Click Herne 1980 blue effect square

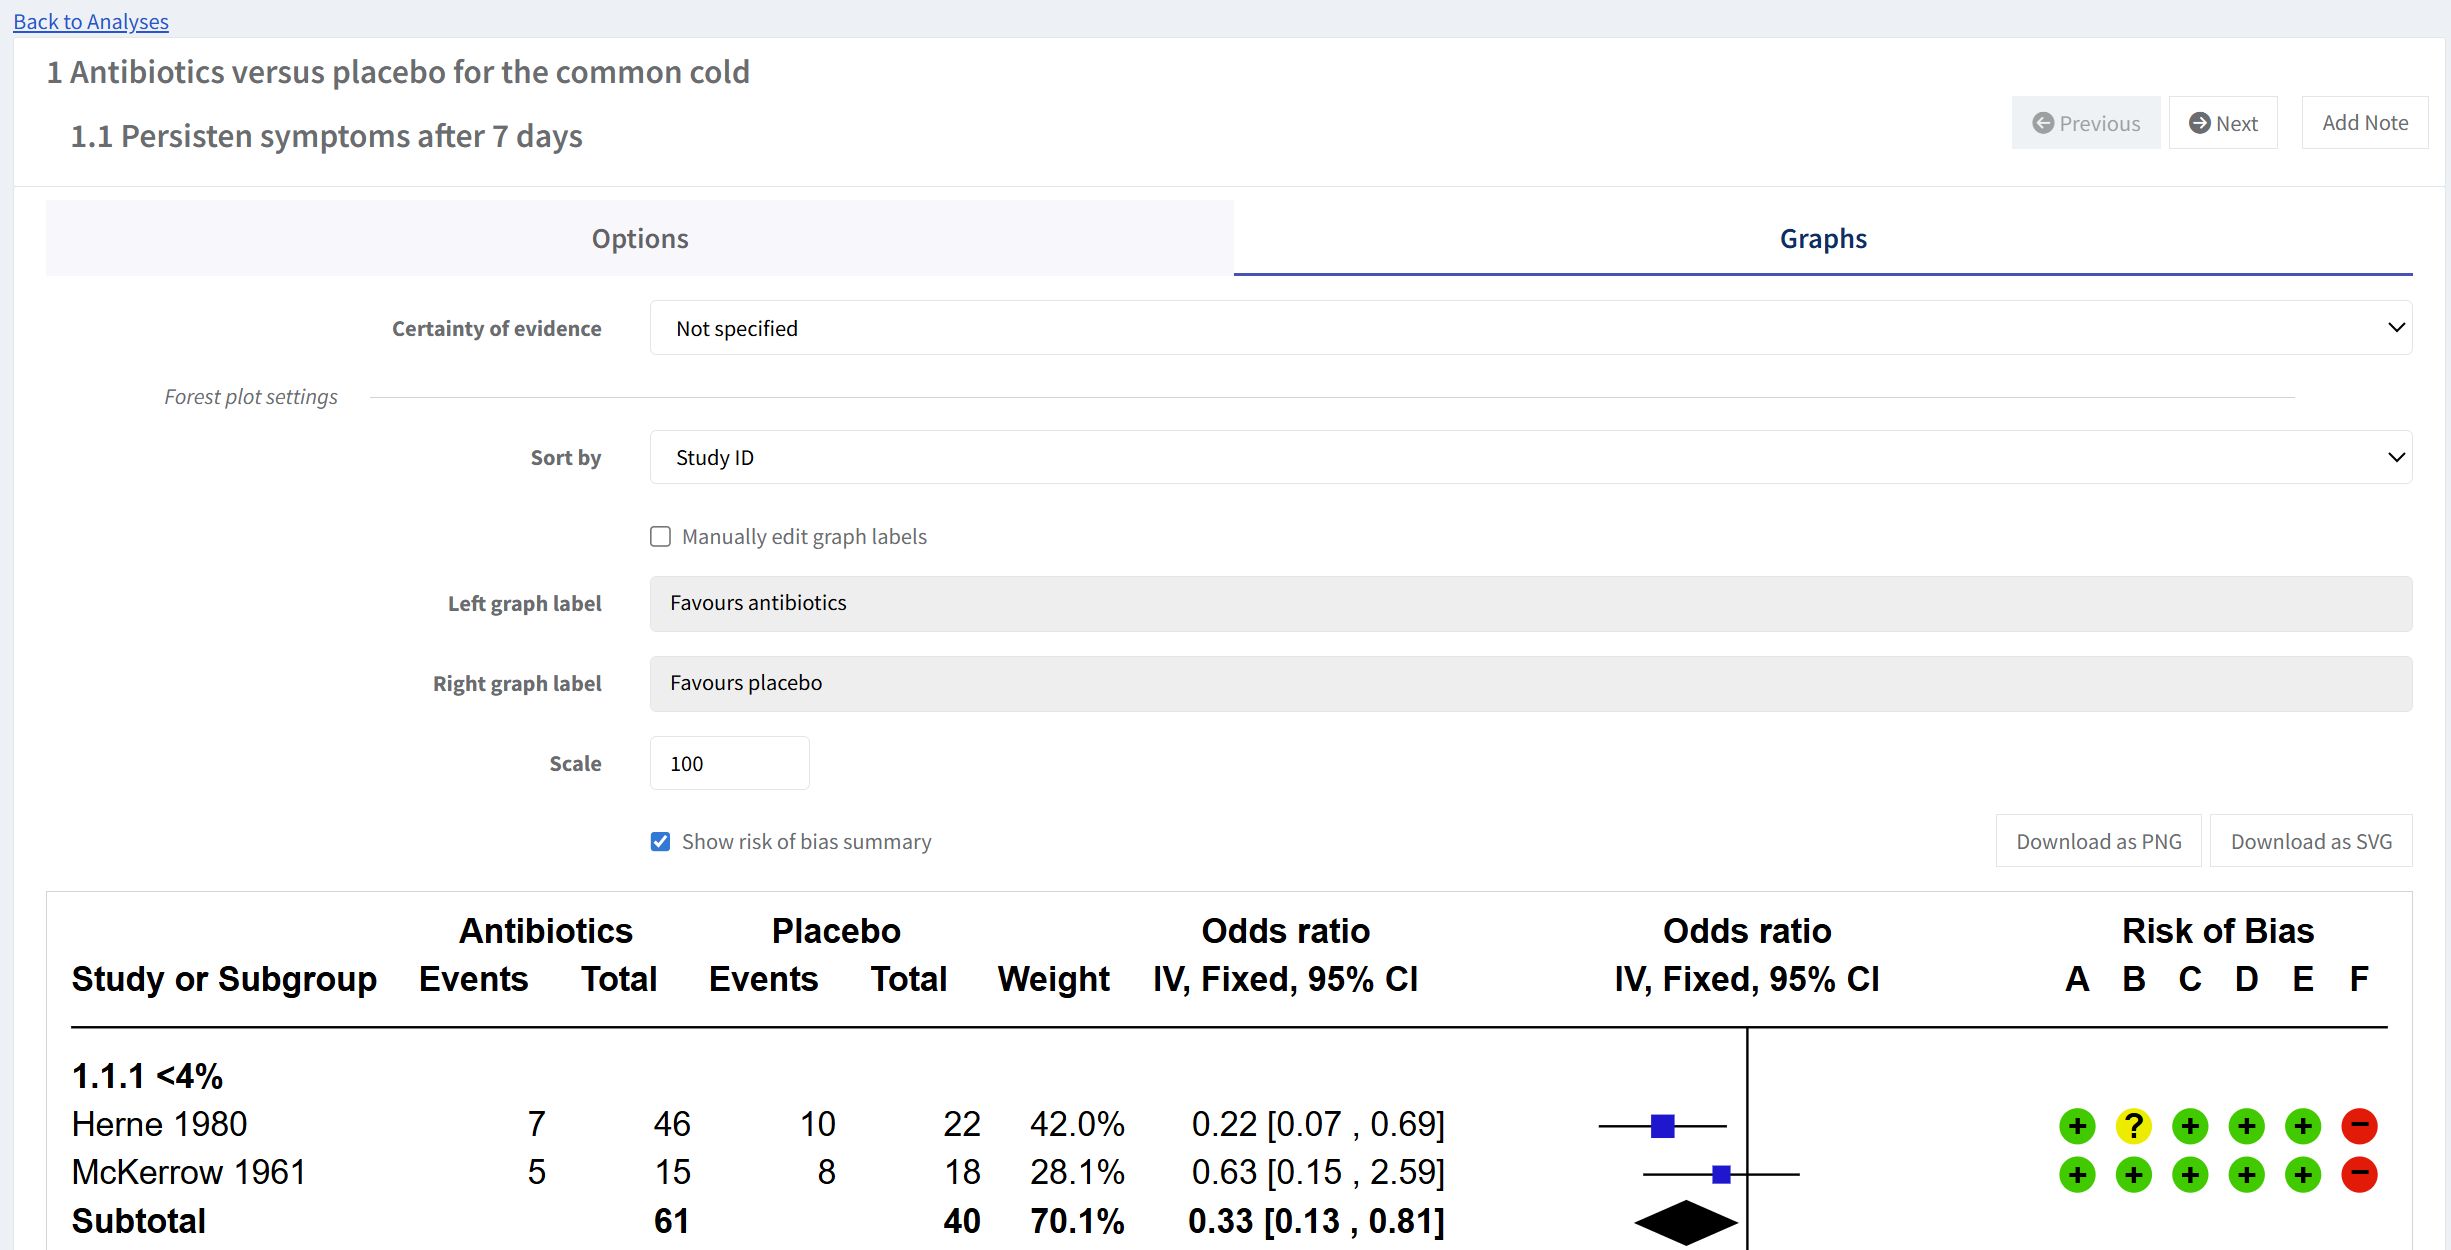pos(1662,1126)
